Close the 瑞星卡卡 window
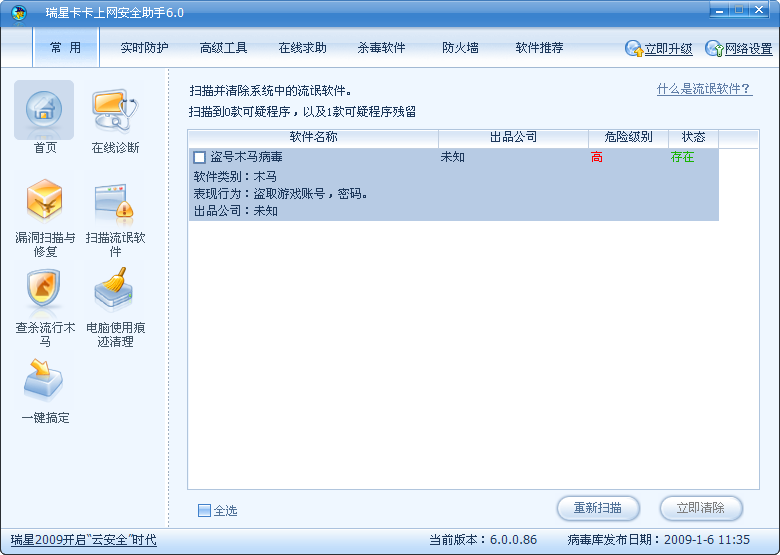The height and width of the screenshot is (555, 780). click(759, 10)
